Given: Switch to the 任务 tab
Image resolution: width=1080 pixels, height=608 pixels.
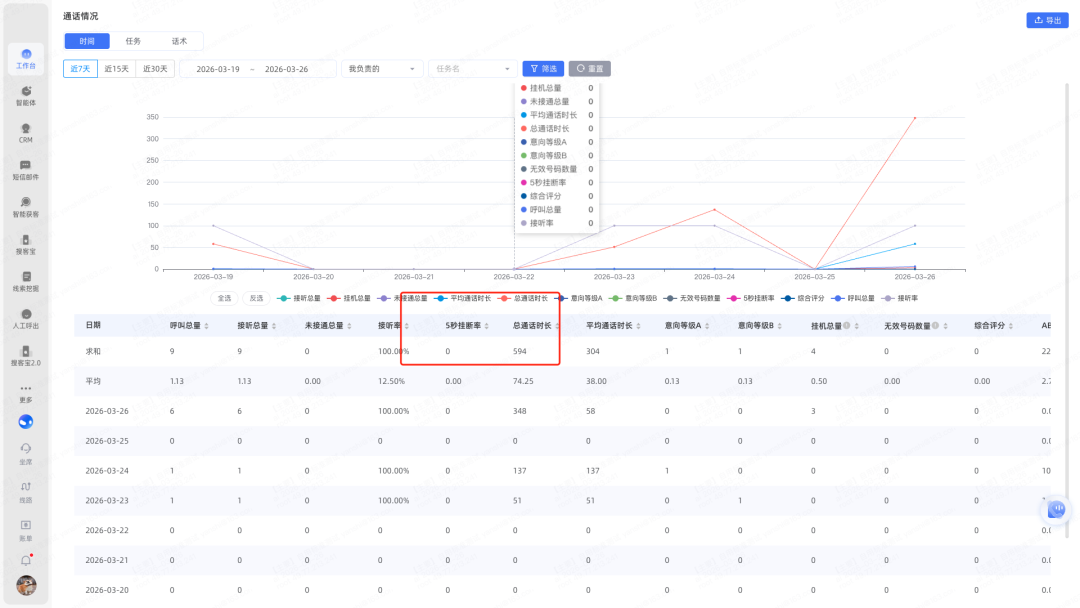Looking at the screenshot, I should coord(133,41).
